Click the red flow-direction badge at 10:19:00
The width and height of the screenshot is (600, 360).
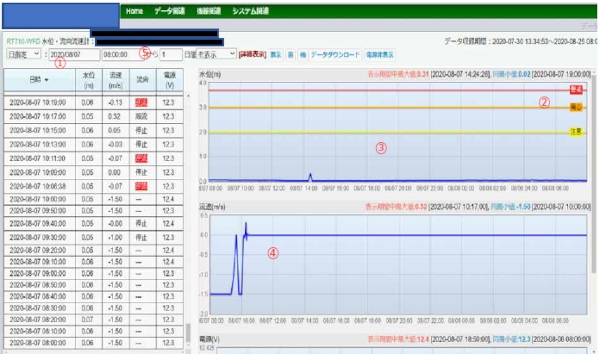point(141,103)
